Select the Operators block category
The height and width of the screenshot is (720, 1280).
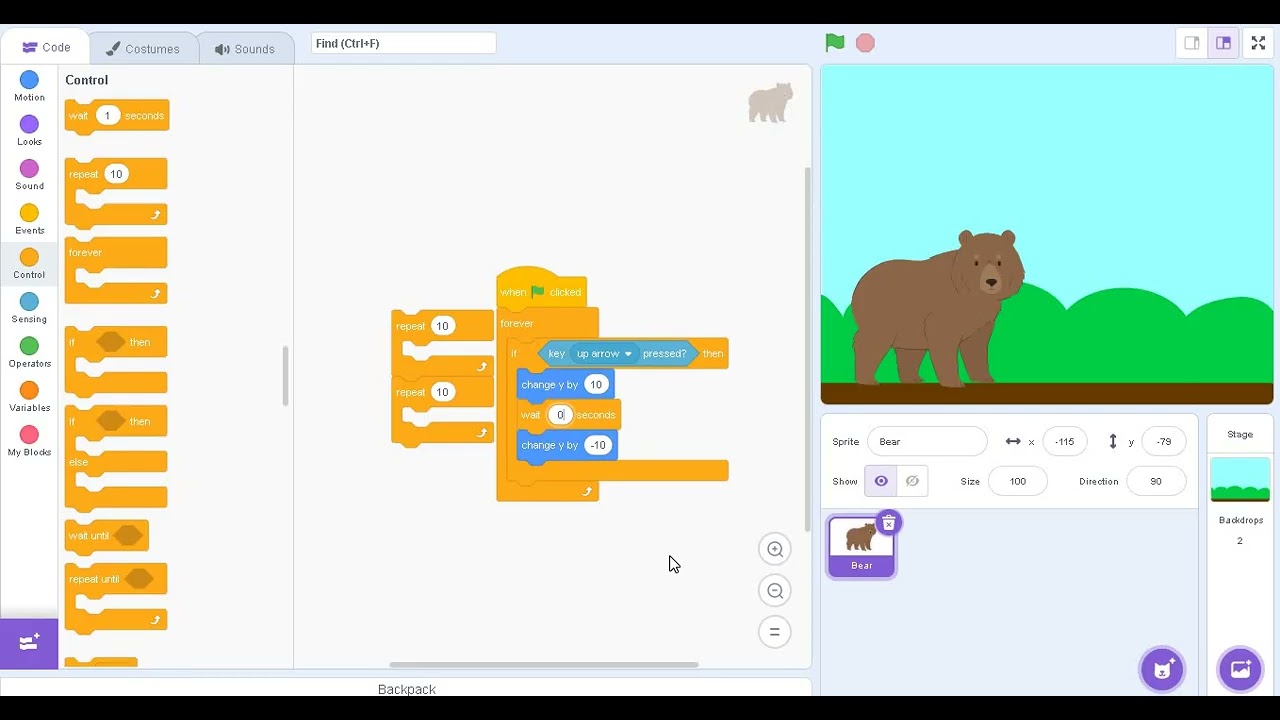[x=29, y=352]
